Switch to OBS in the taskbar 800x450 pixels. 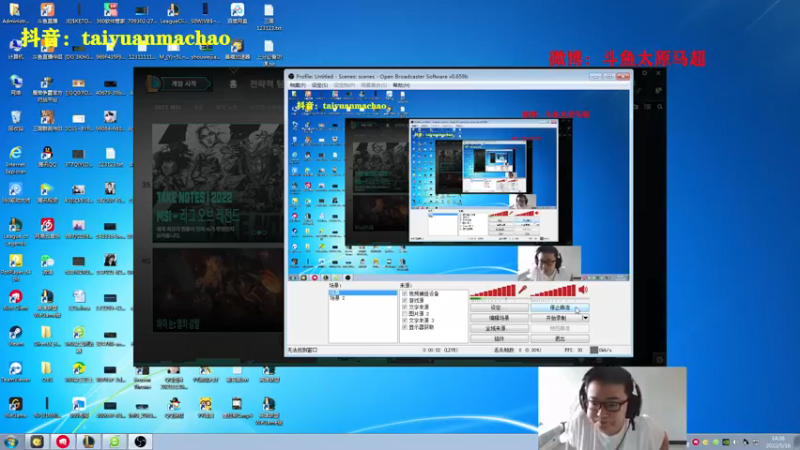(x=140, y=441)
